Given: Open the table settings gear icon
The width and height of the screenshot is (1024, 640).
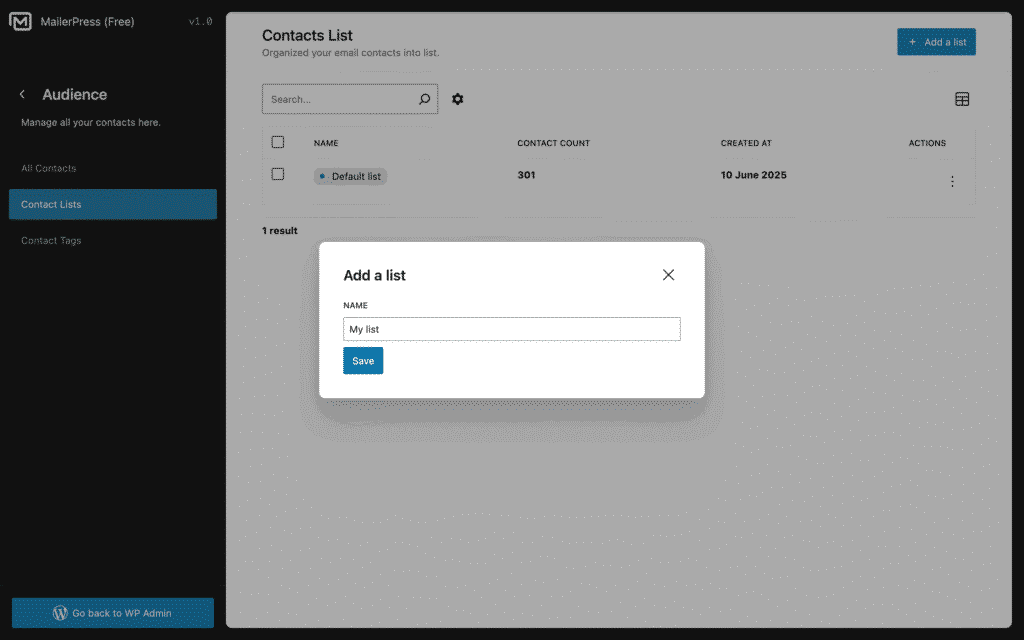Looking at the screenshot, I should coord(457,99).
